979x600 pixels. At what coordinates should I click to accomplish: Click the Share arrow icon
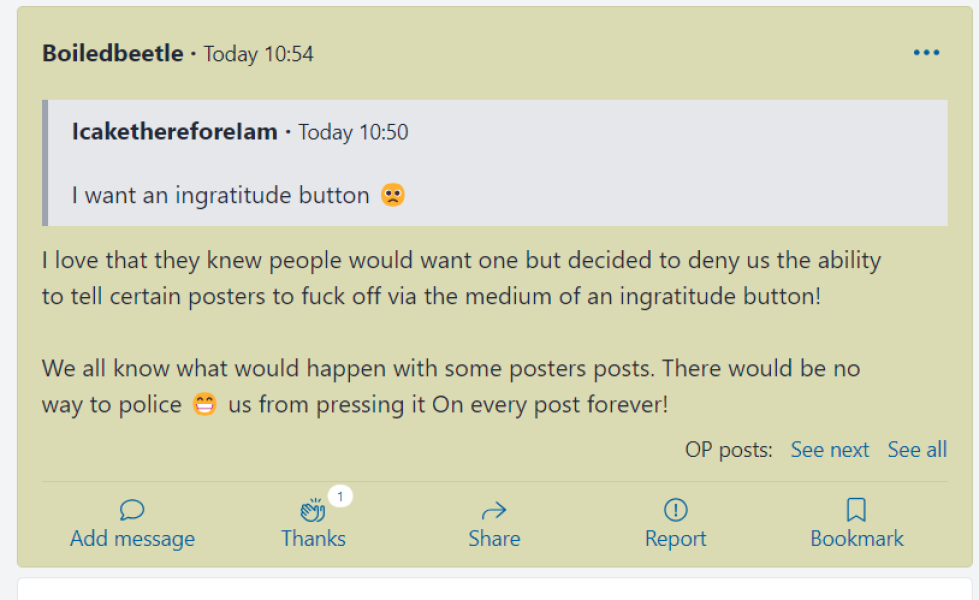pyautogui.click(x=494, y=511)
